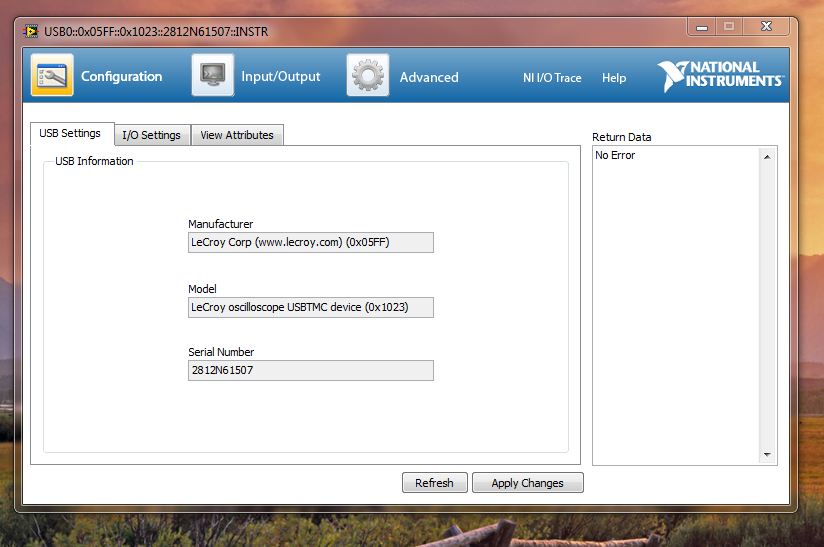The height and width of the screenshot is (547, 824).
Task: Click the Return Data text area
Action: point(676,300)
